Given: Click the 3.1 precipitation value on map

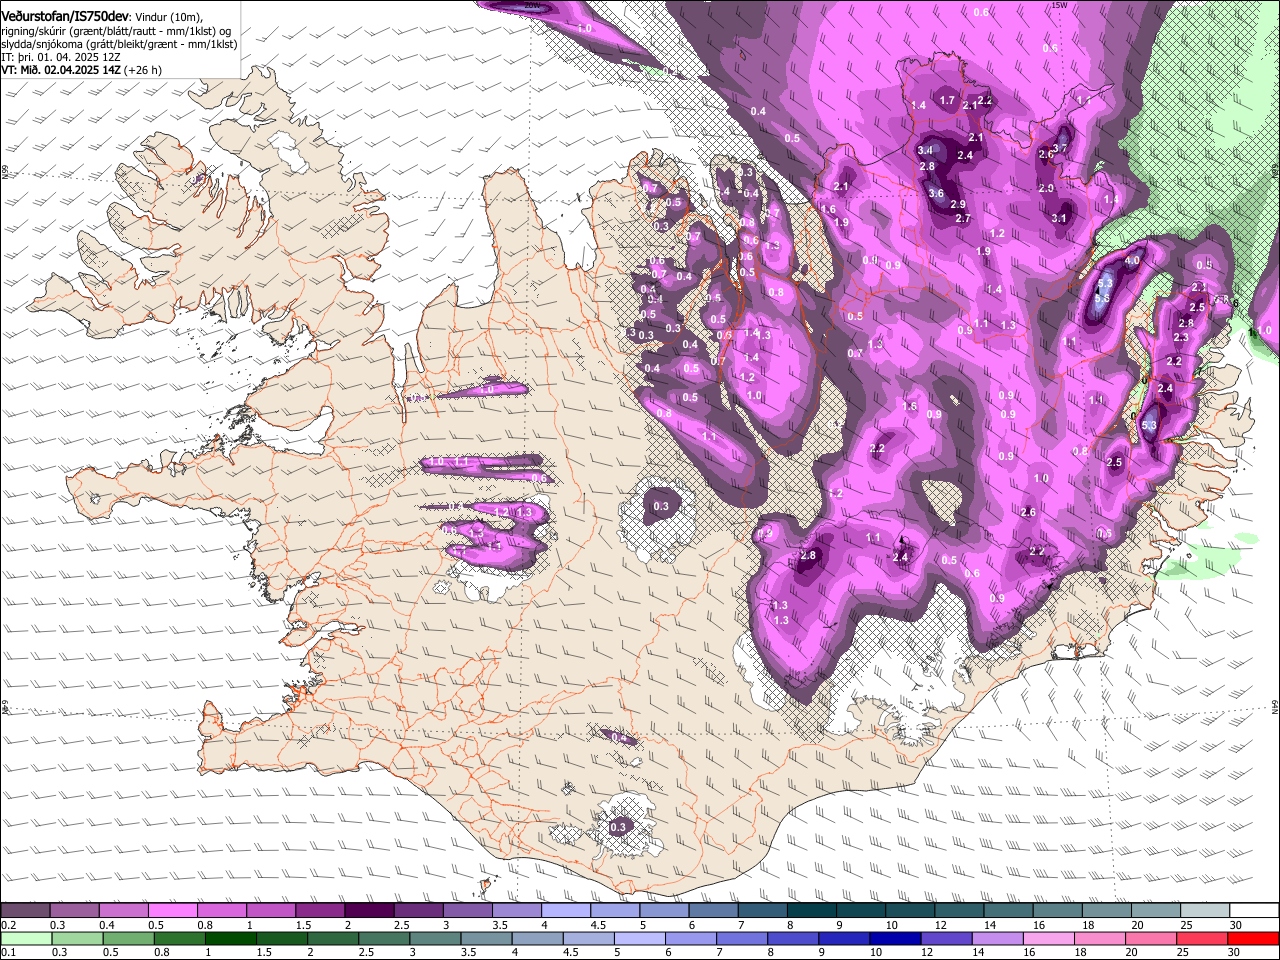Looking at the screenshot, I should point(1059,219).
